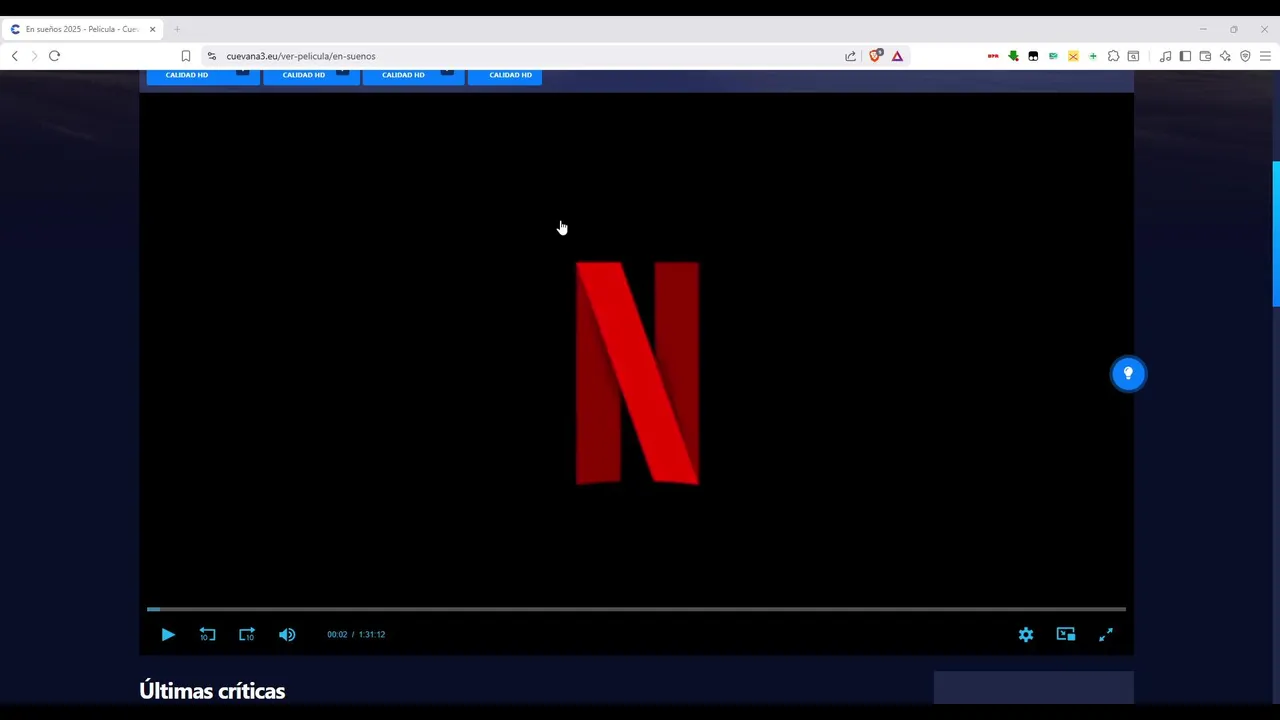The width and height of the screenshot is (1280, 720).
Task: Share this page via share icon
Action: (850, 56)
